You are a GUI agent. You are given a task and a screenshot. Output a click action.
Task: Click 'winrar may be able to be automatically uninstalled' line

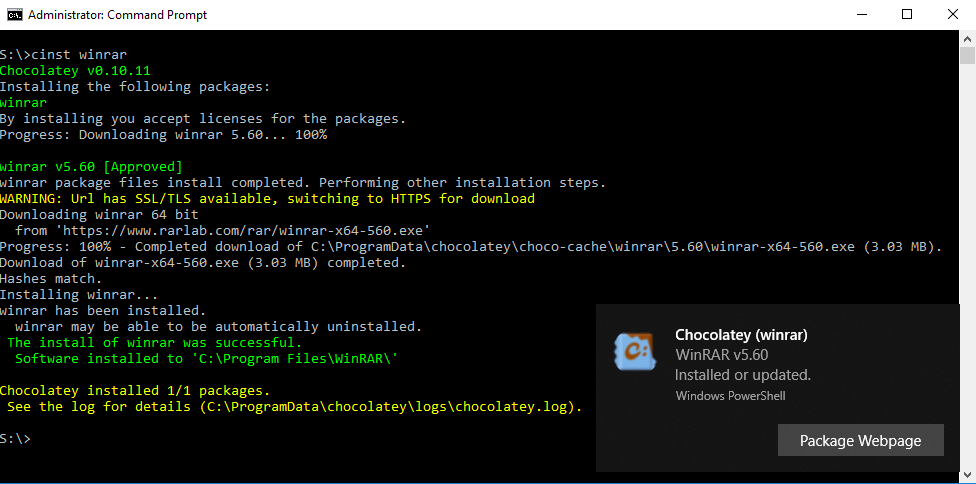[x=218, y=326]
